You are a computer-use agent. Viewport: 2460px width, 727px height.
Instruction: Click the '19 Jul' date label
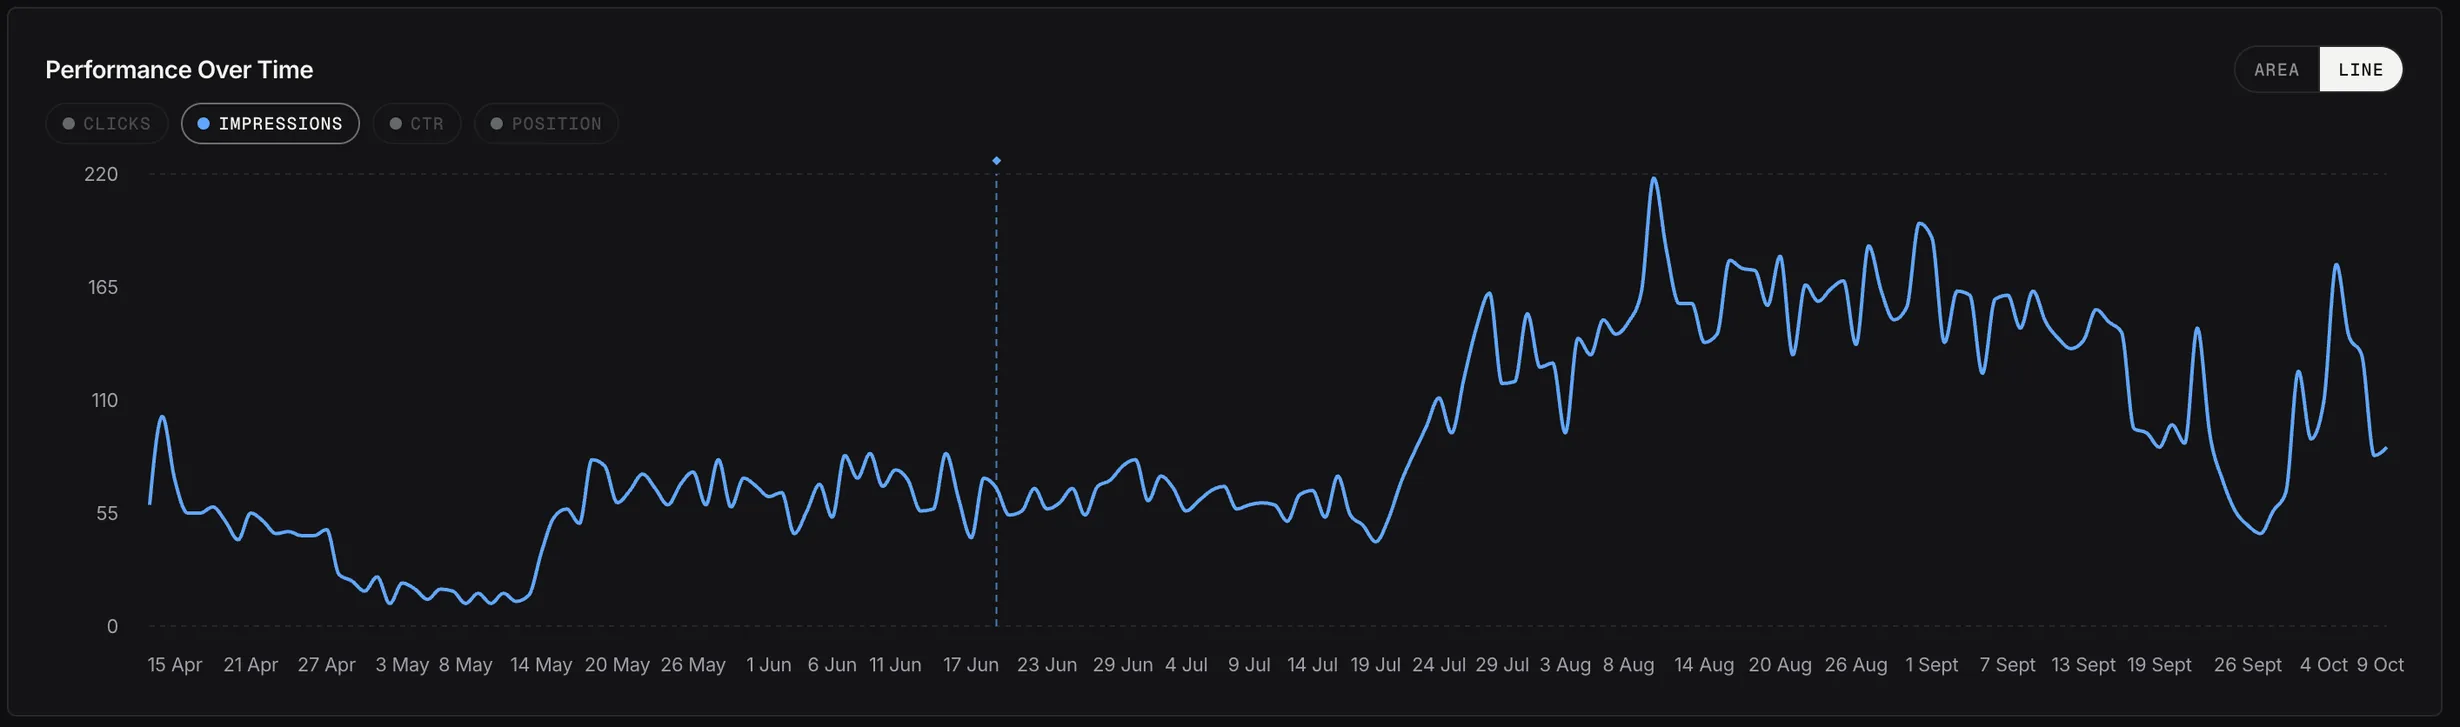[1375, 665]
